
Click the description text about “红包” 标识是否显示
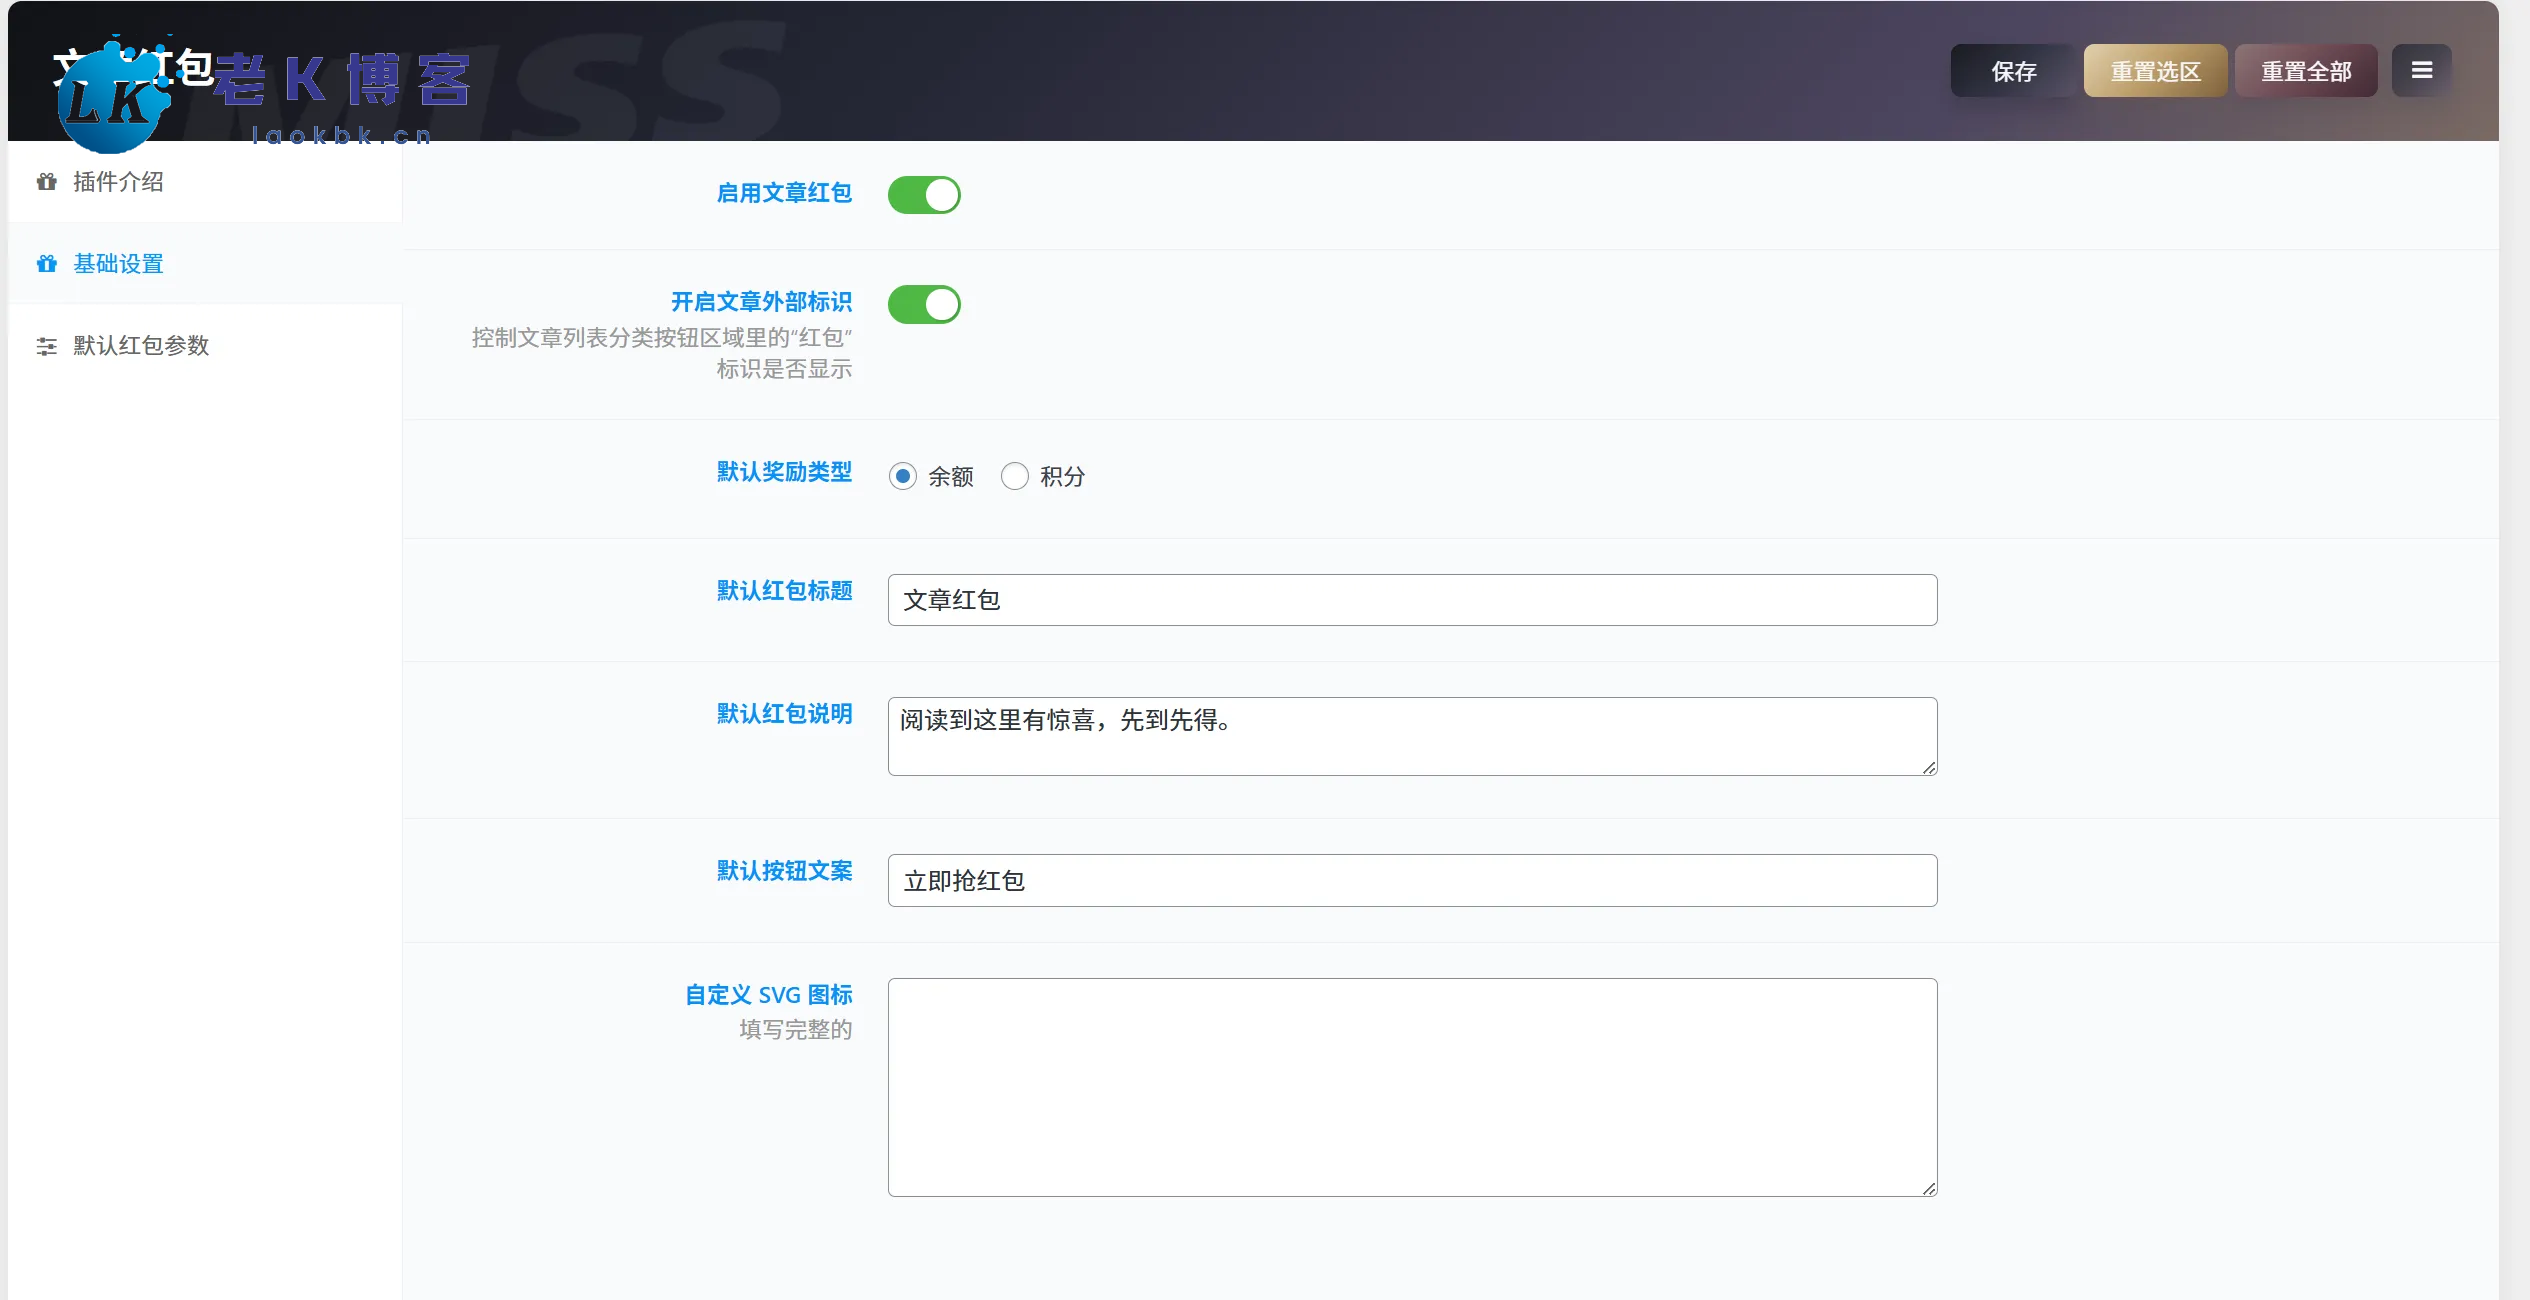pyautogui.click(x=662, y=353)
